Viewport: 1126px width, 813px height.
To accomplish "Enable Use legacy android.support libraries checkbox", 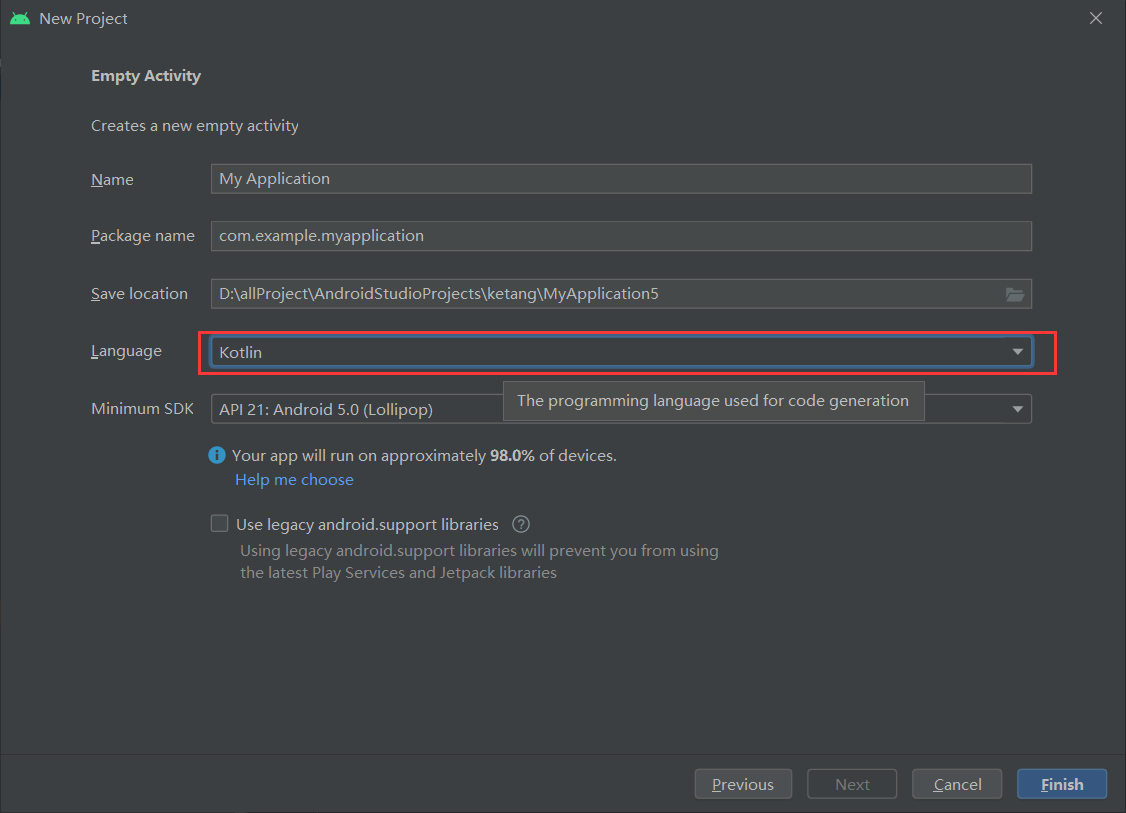I will 219,524.
